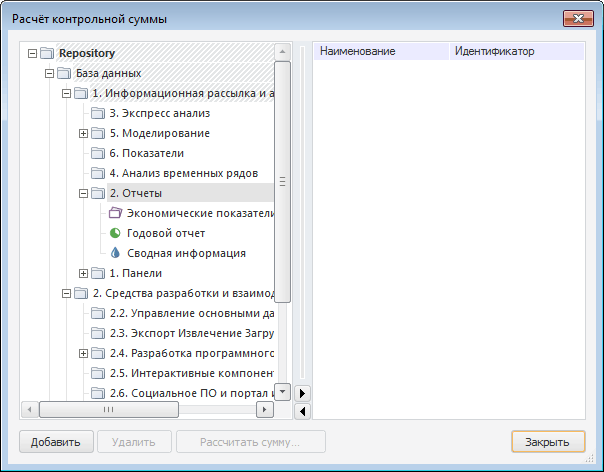Select 4. Анализ временных рядов item
The height and width of the screenshot is (472, 604).
(183, 173)
